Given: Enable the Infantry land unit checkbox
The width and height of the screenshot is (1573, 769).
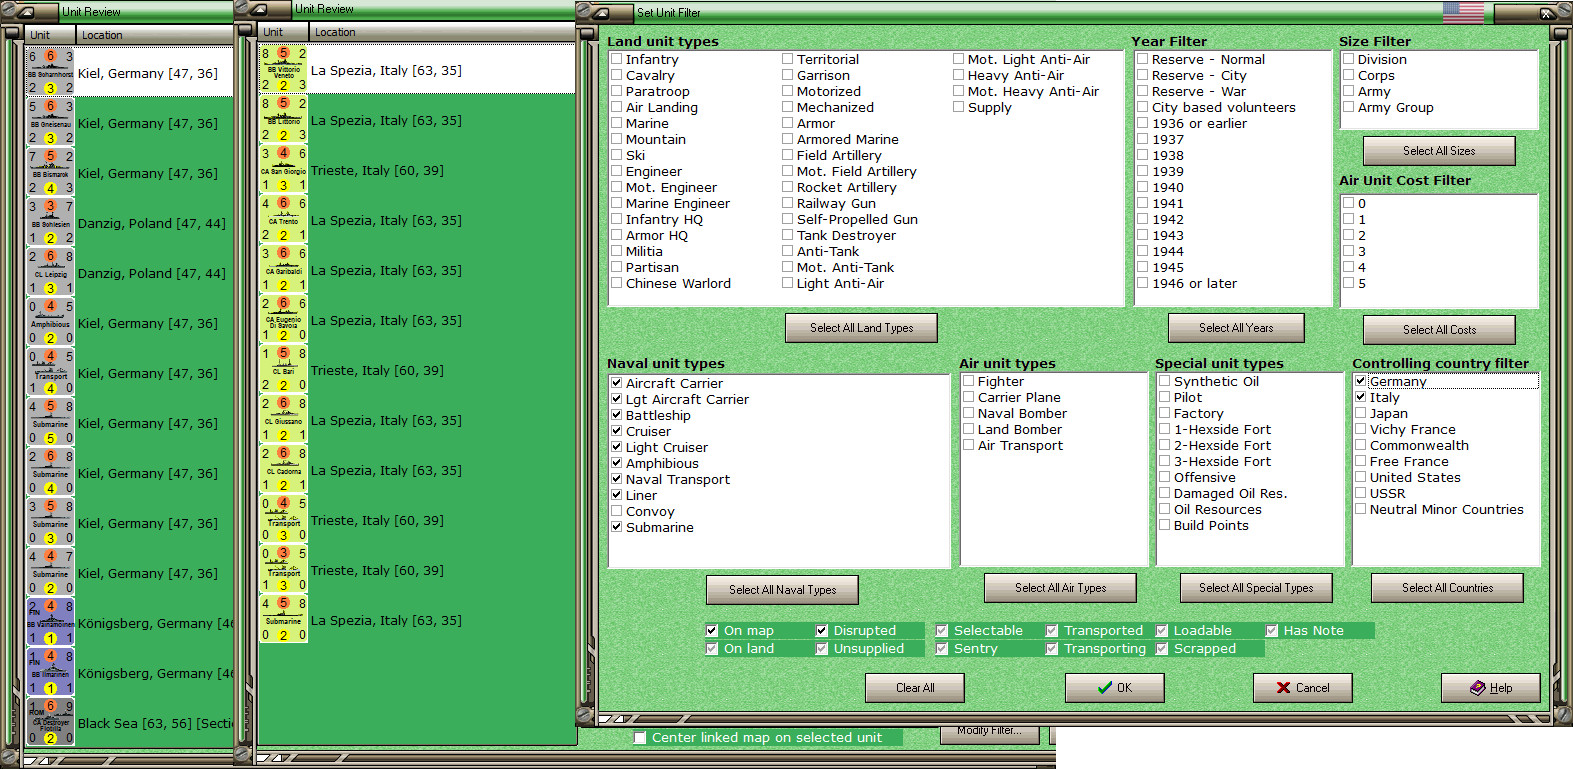Looking at the screenshot, I should [x=617, y=59].
